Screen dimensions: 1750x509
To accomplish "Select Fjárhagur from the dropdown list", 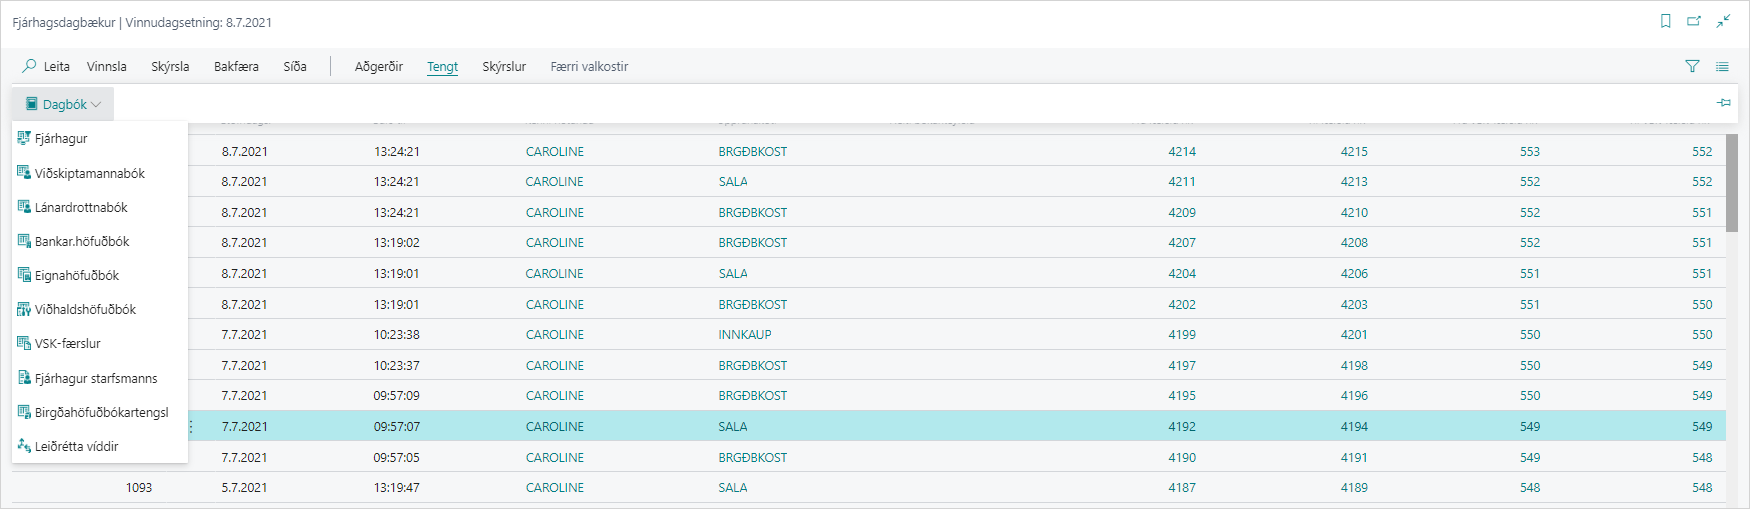I will (x=61, y=139).
